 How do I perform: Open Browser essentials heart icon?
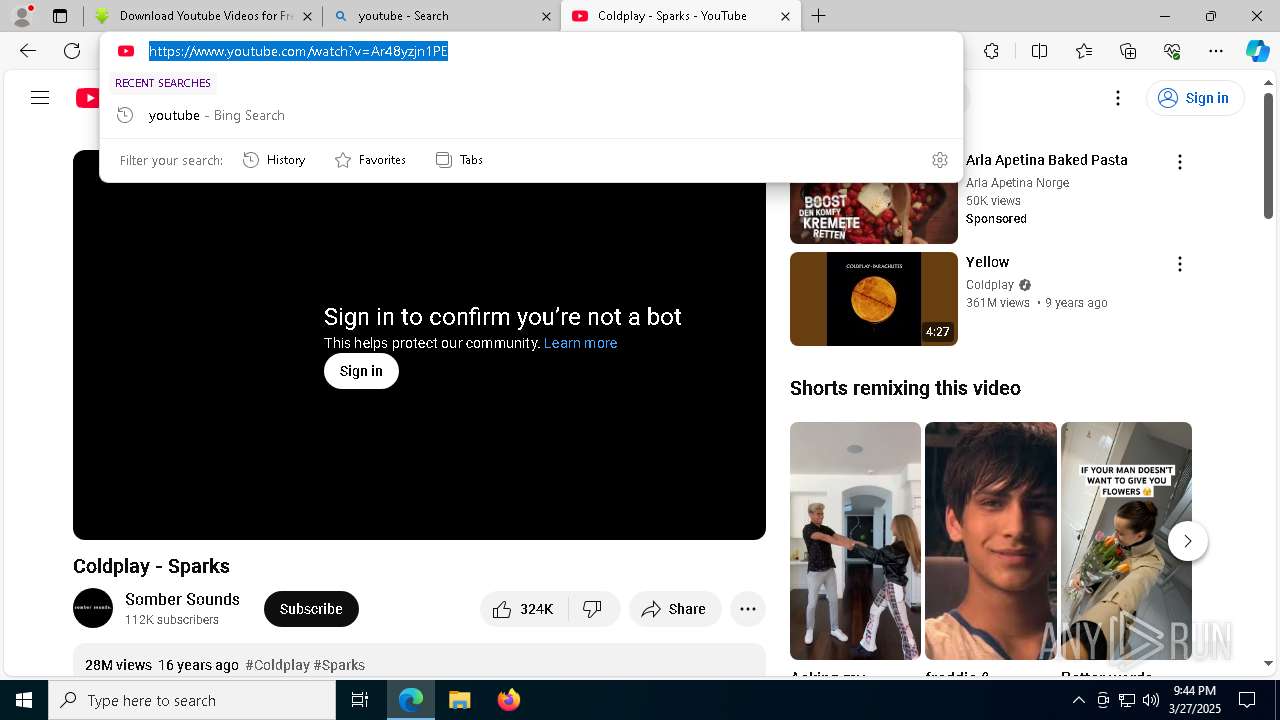pyautogui.click(x=1172, y=51)
